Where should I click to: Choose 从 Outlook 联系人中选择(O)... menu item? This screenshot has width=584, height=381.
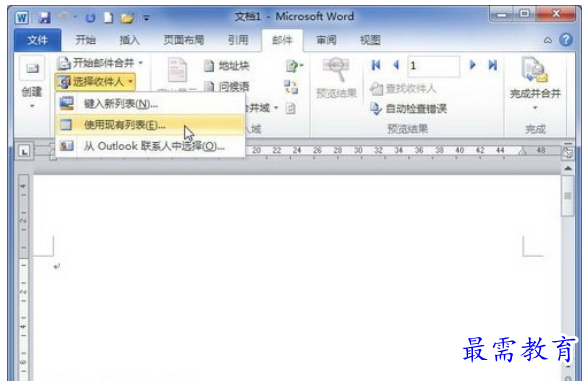click(150, 146)
